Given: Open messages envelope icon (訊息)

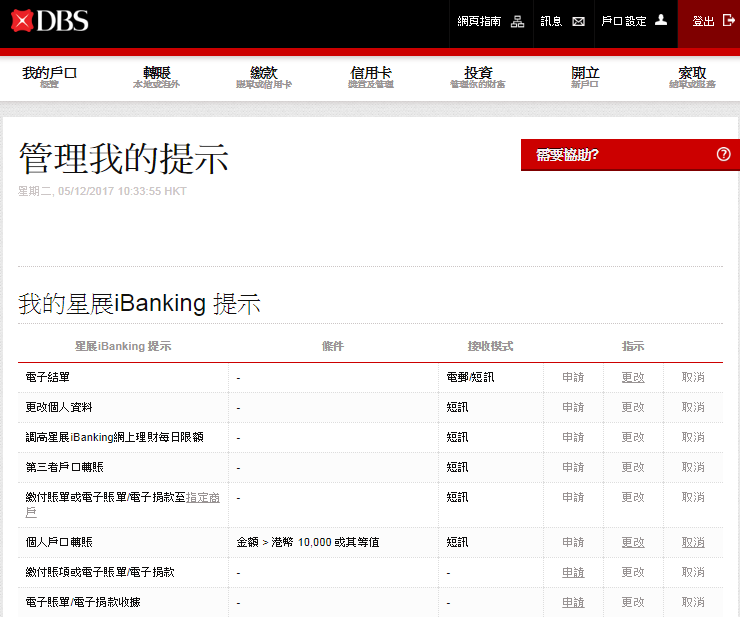Looking at the screenshot, I should pyautogui.click(x=578, y=21).
